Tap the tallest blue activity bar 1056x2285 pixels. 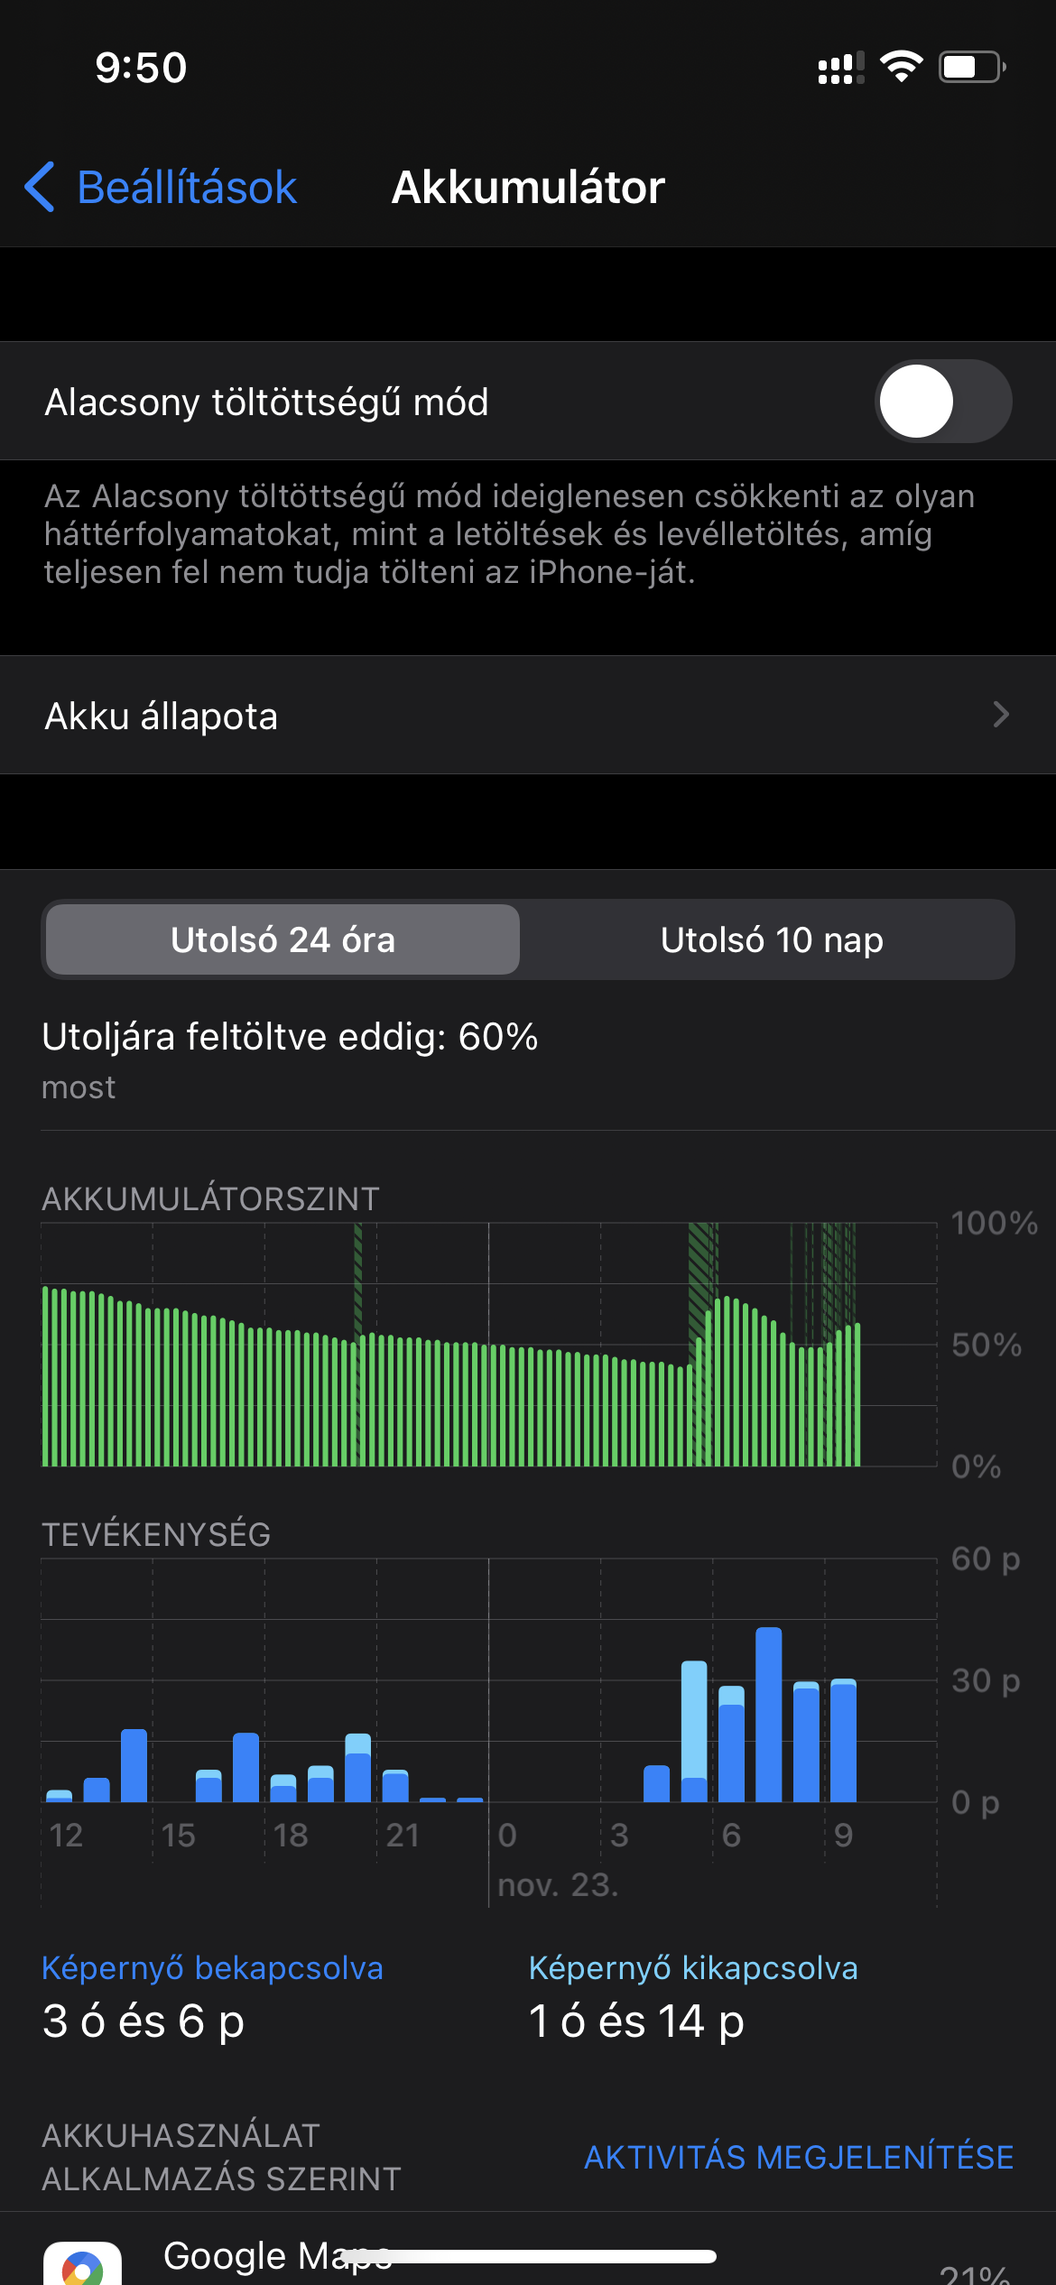769,1715
